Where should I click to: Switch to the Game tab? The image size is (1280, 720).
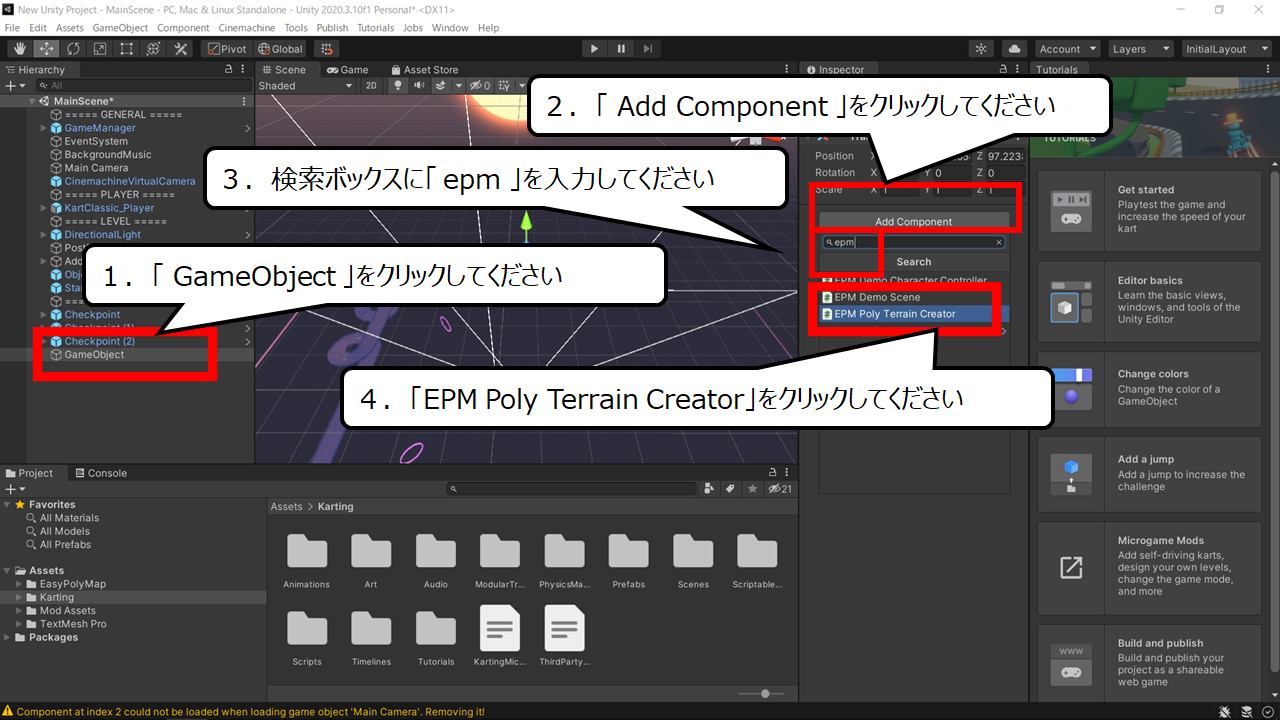[348, 70]
